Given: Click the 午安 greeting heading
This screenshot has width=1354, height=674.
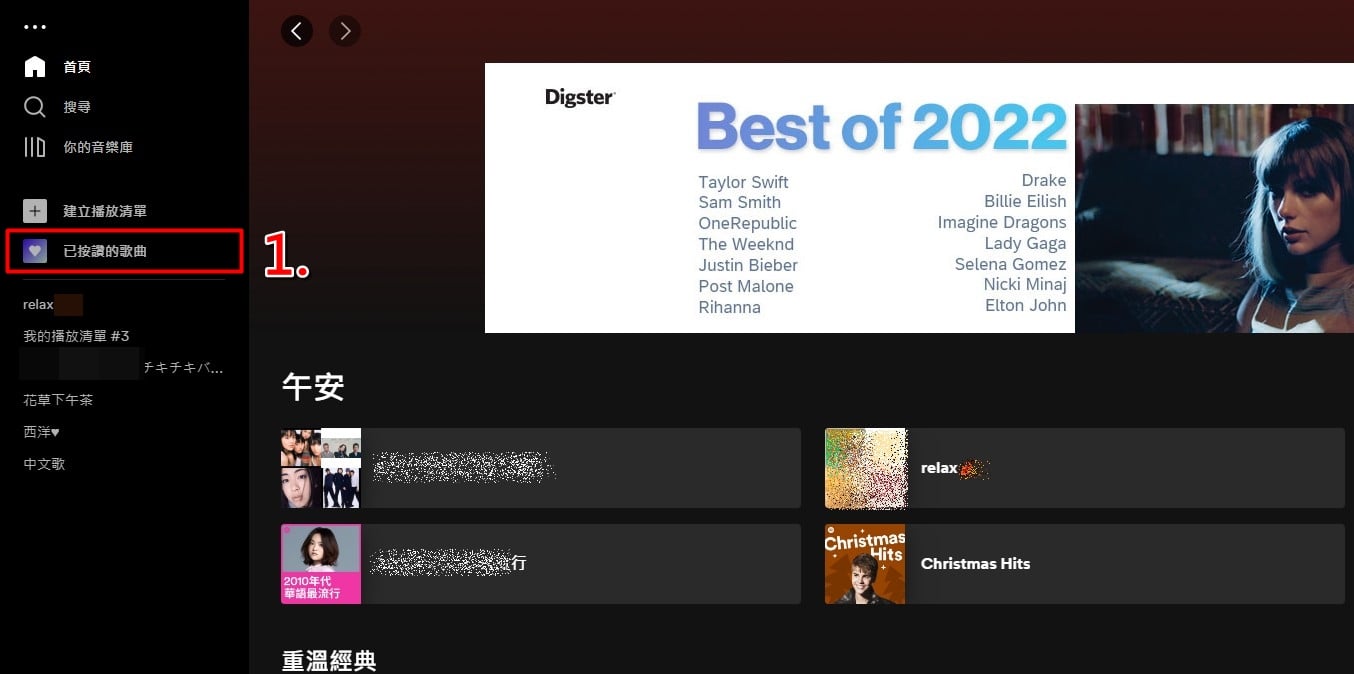Looking at the screenshot, I should point(313,388).
